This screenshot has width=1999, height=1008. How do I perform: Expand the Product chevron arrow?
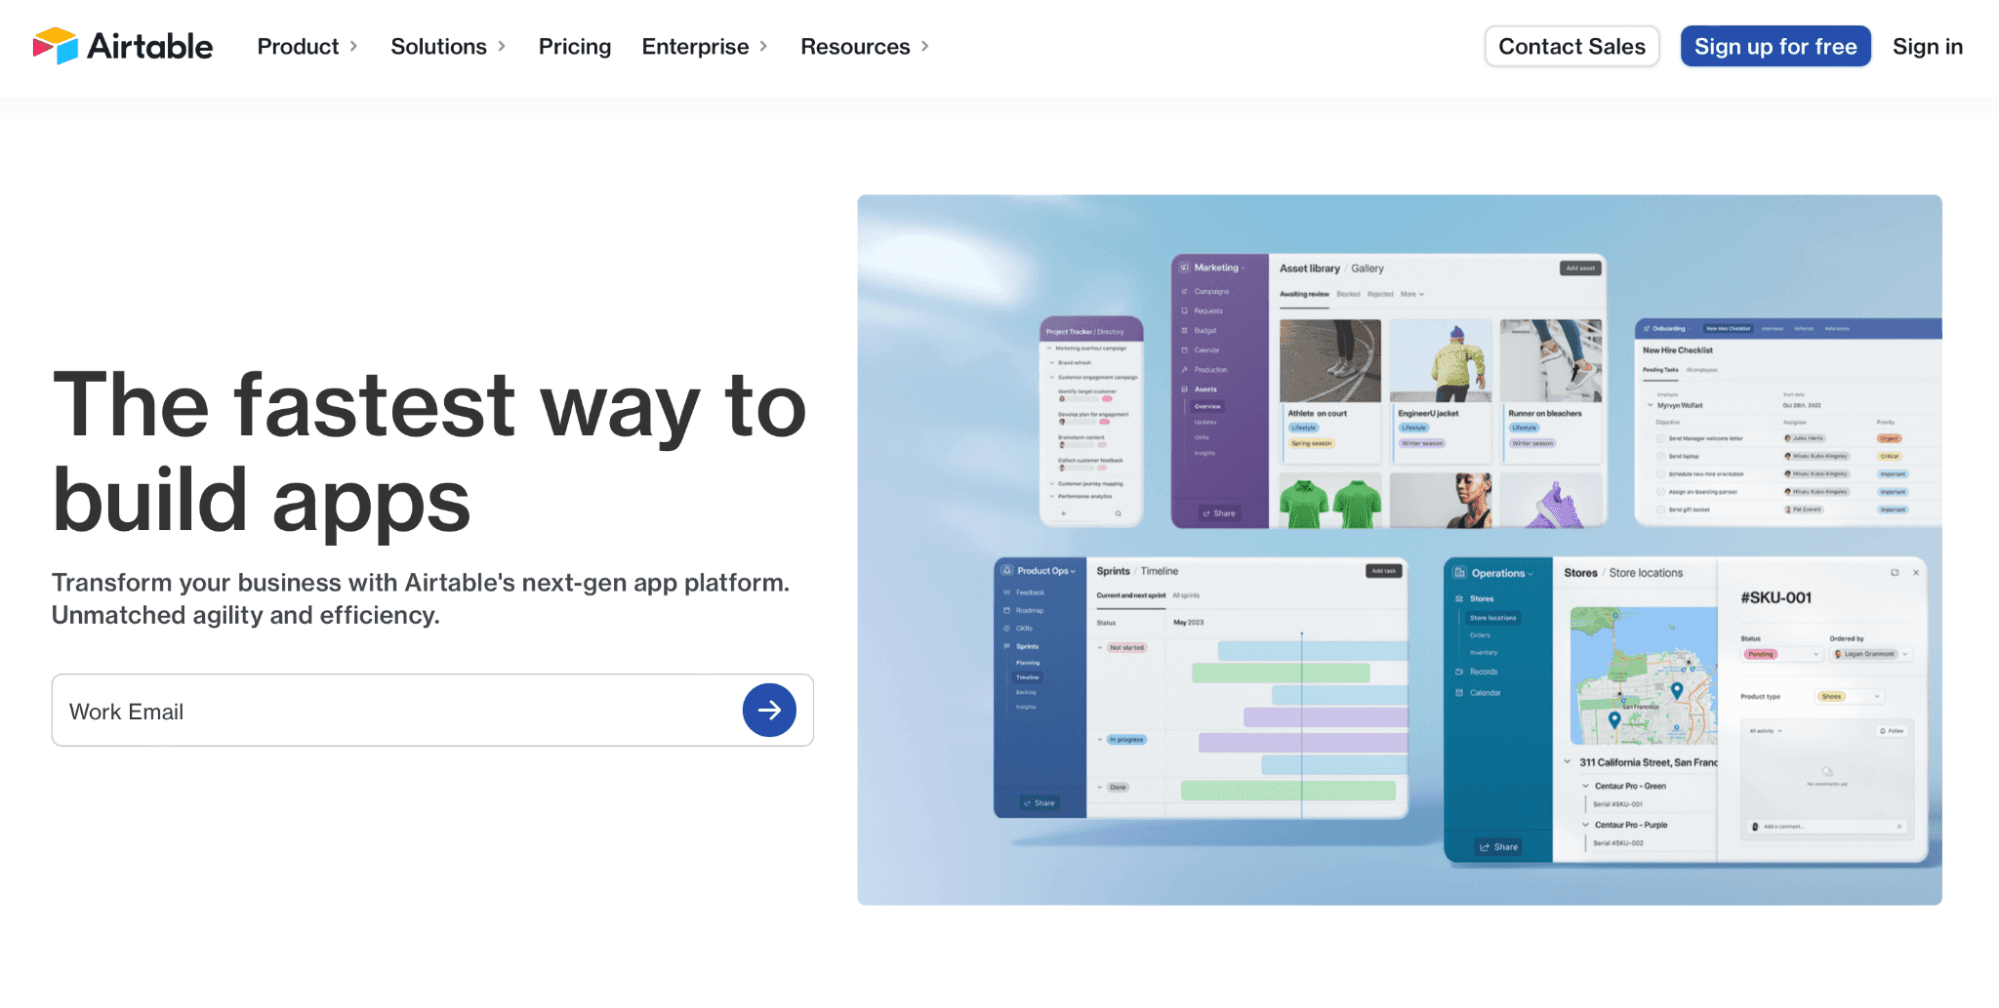(353, 46)
